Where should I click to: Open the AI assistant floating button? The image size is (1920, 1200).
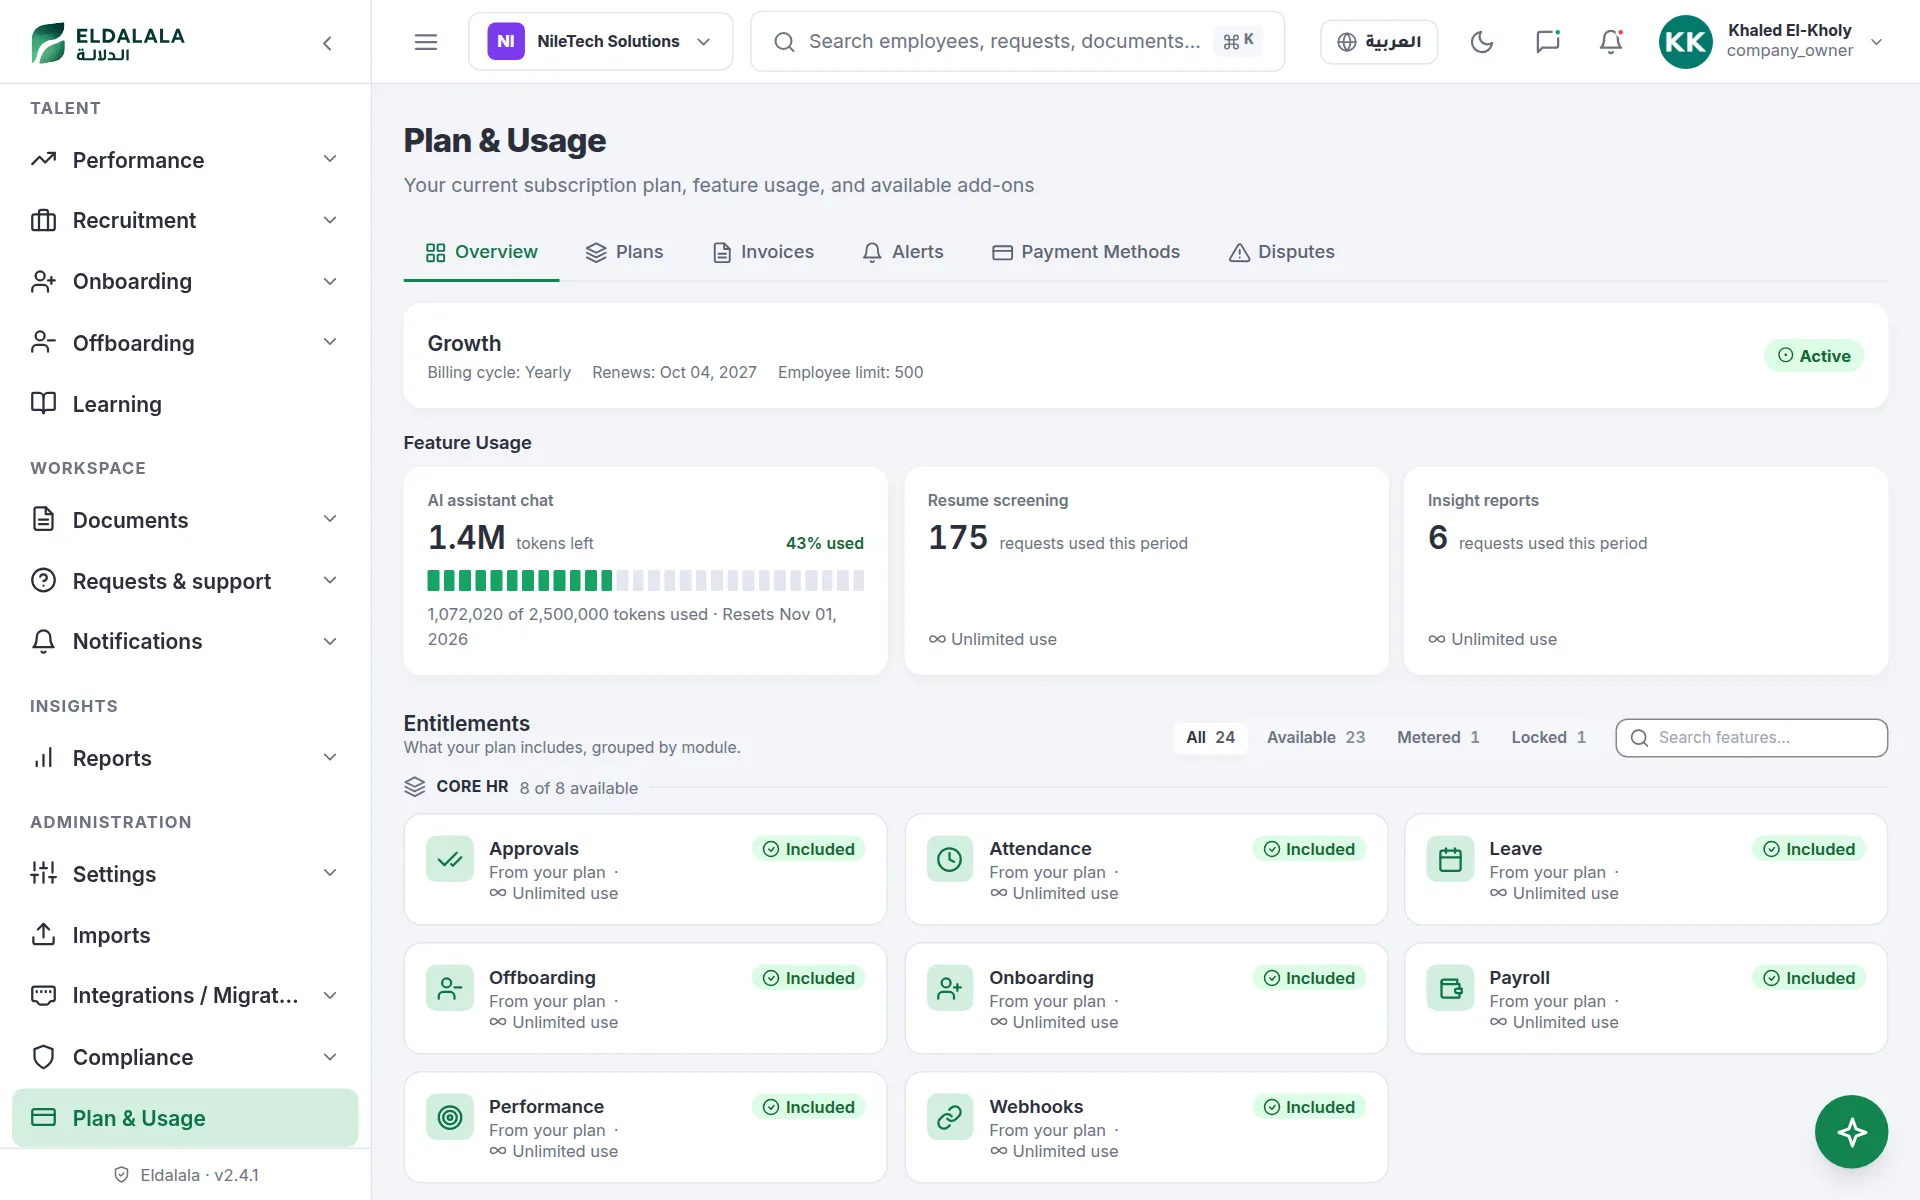pos(1851,1132)
